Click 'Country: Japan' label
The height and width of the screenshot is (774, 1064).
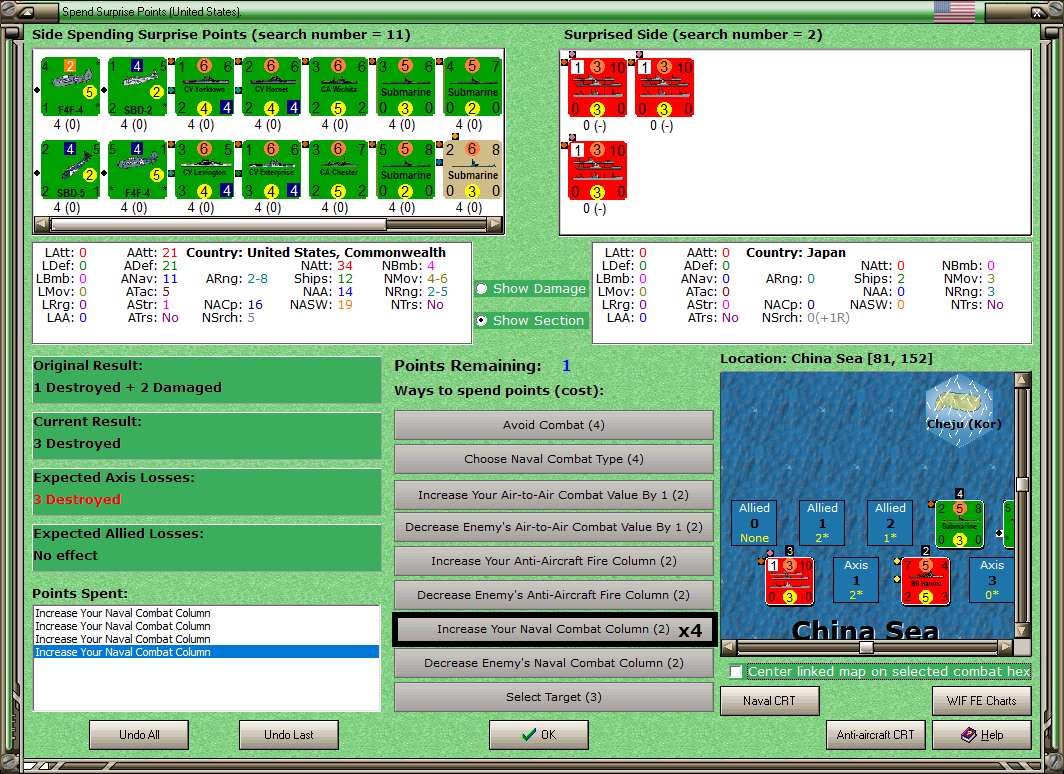coord(796,253)
